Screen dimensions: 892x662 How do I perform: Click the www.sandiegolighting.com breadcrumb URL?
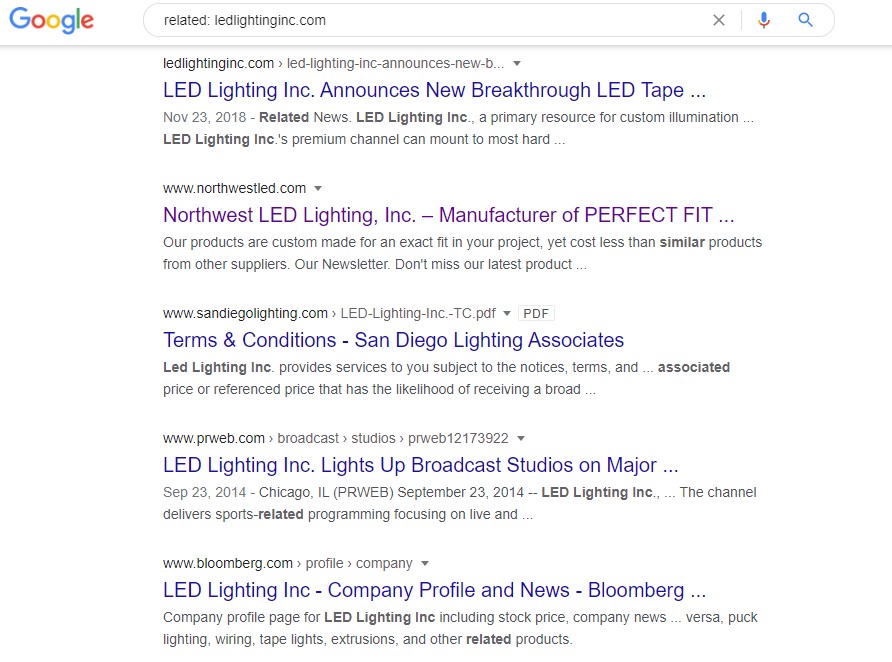pos(245,313)
